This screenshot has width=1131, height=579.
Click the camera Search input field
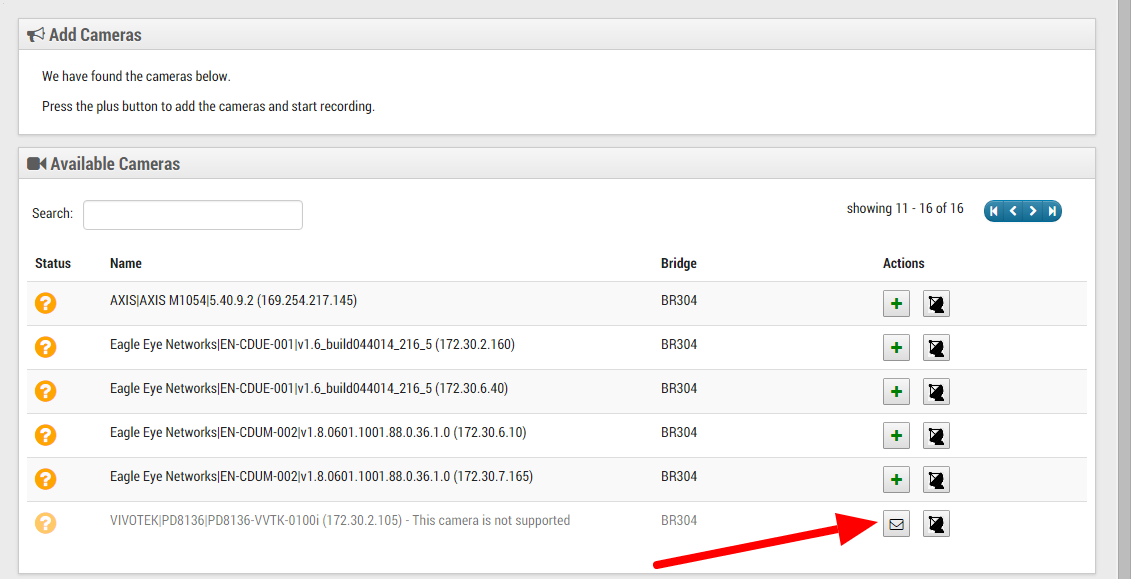click(x=193, y=215)
